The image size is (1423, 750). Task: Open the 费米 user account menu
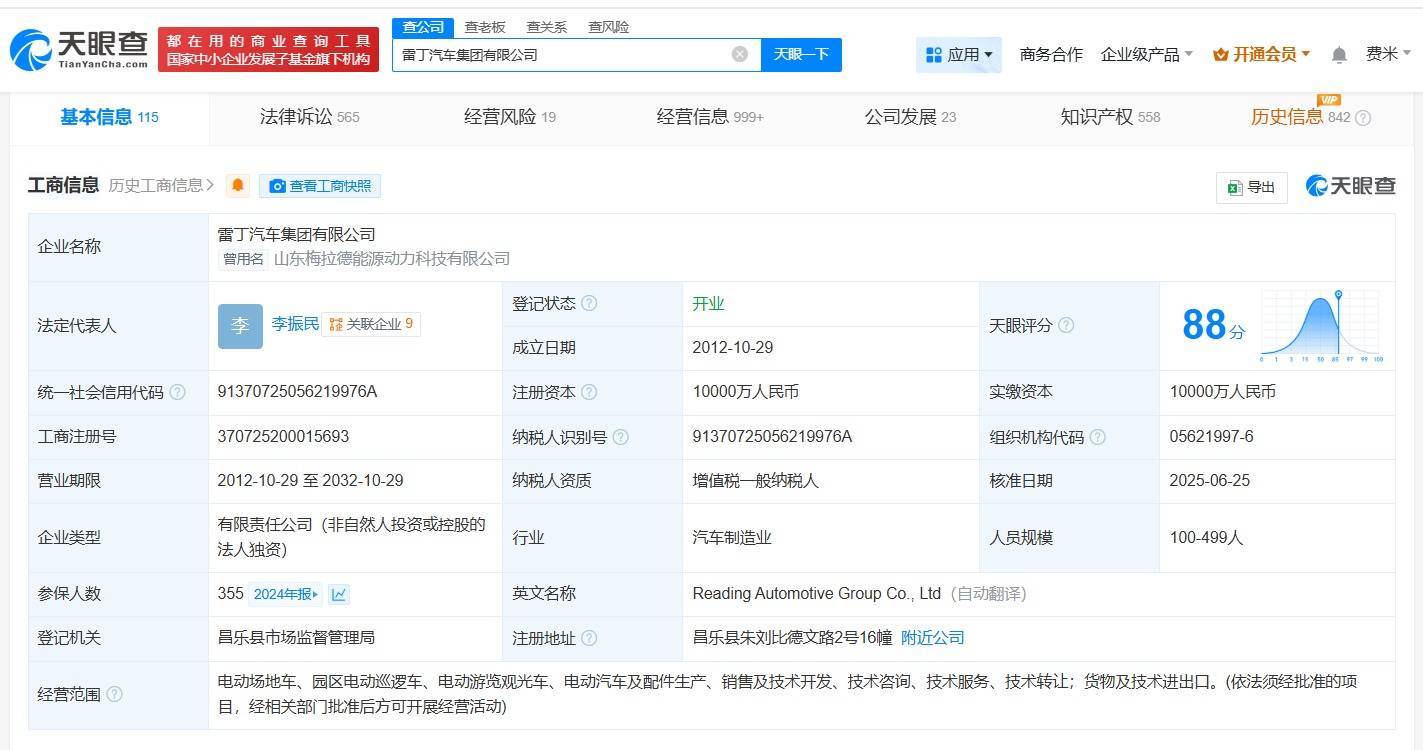(x=1389, y=54)
